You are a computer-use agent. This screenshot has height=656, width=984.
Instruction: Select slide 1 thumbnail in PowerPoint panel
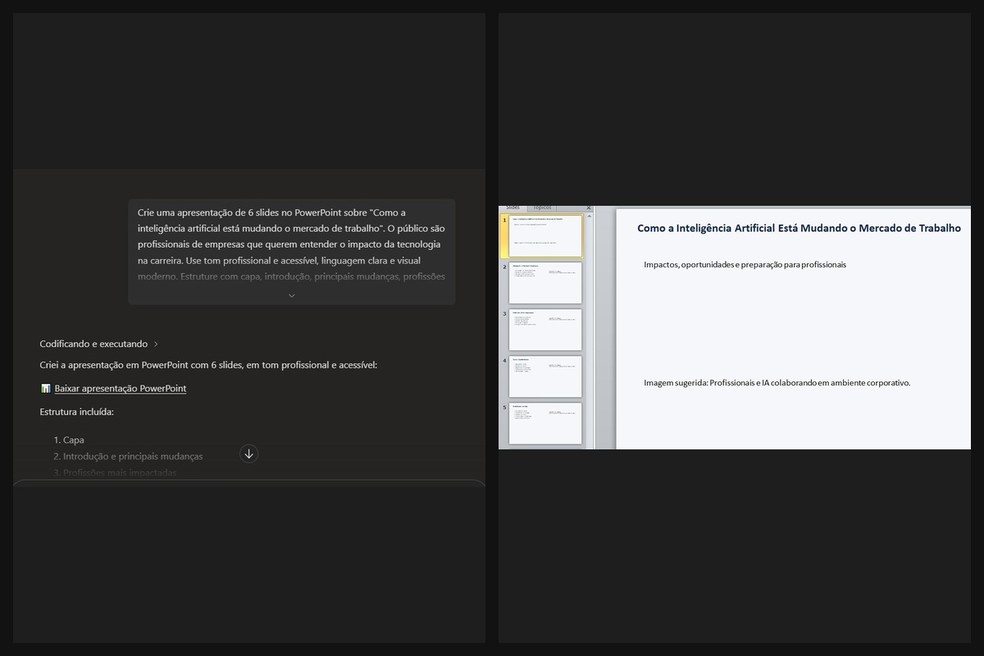(545, 235)
